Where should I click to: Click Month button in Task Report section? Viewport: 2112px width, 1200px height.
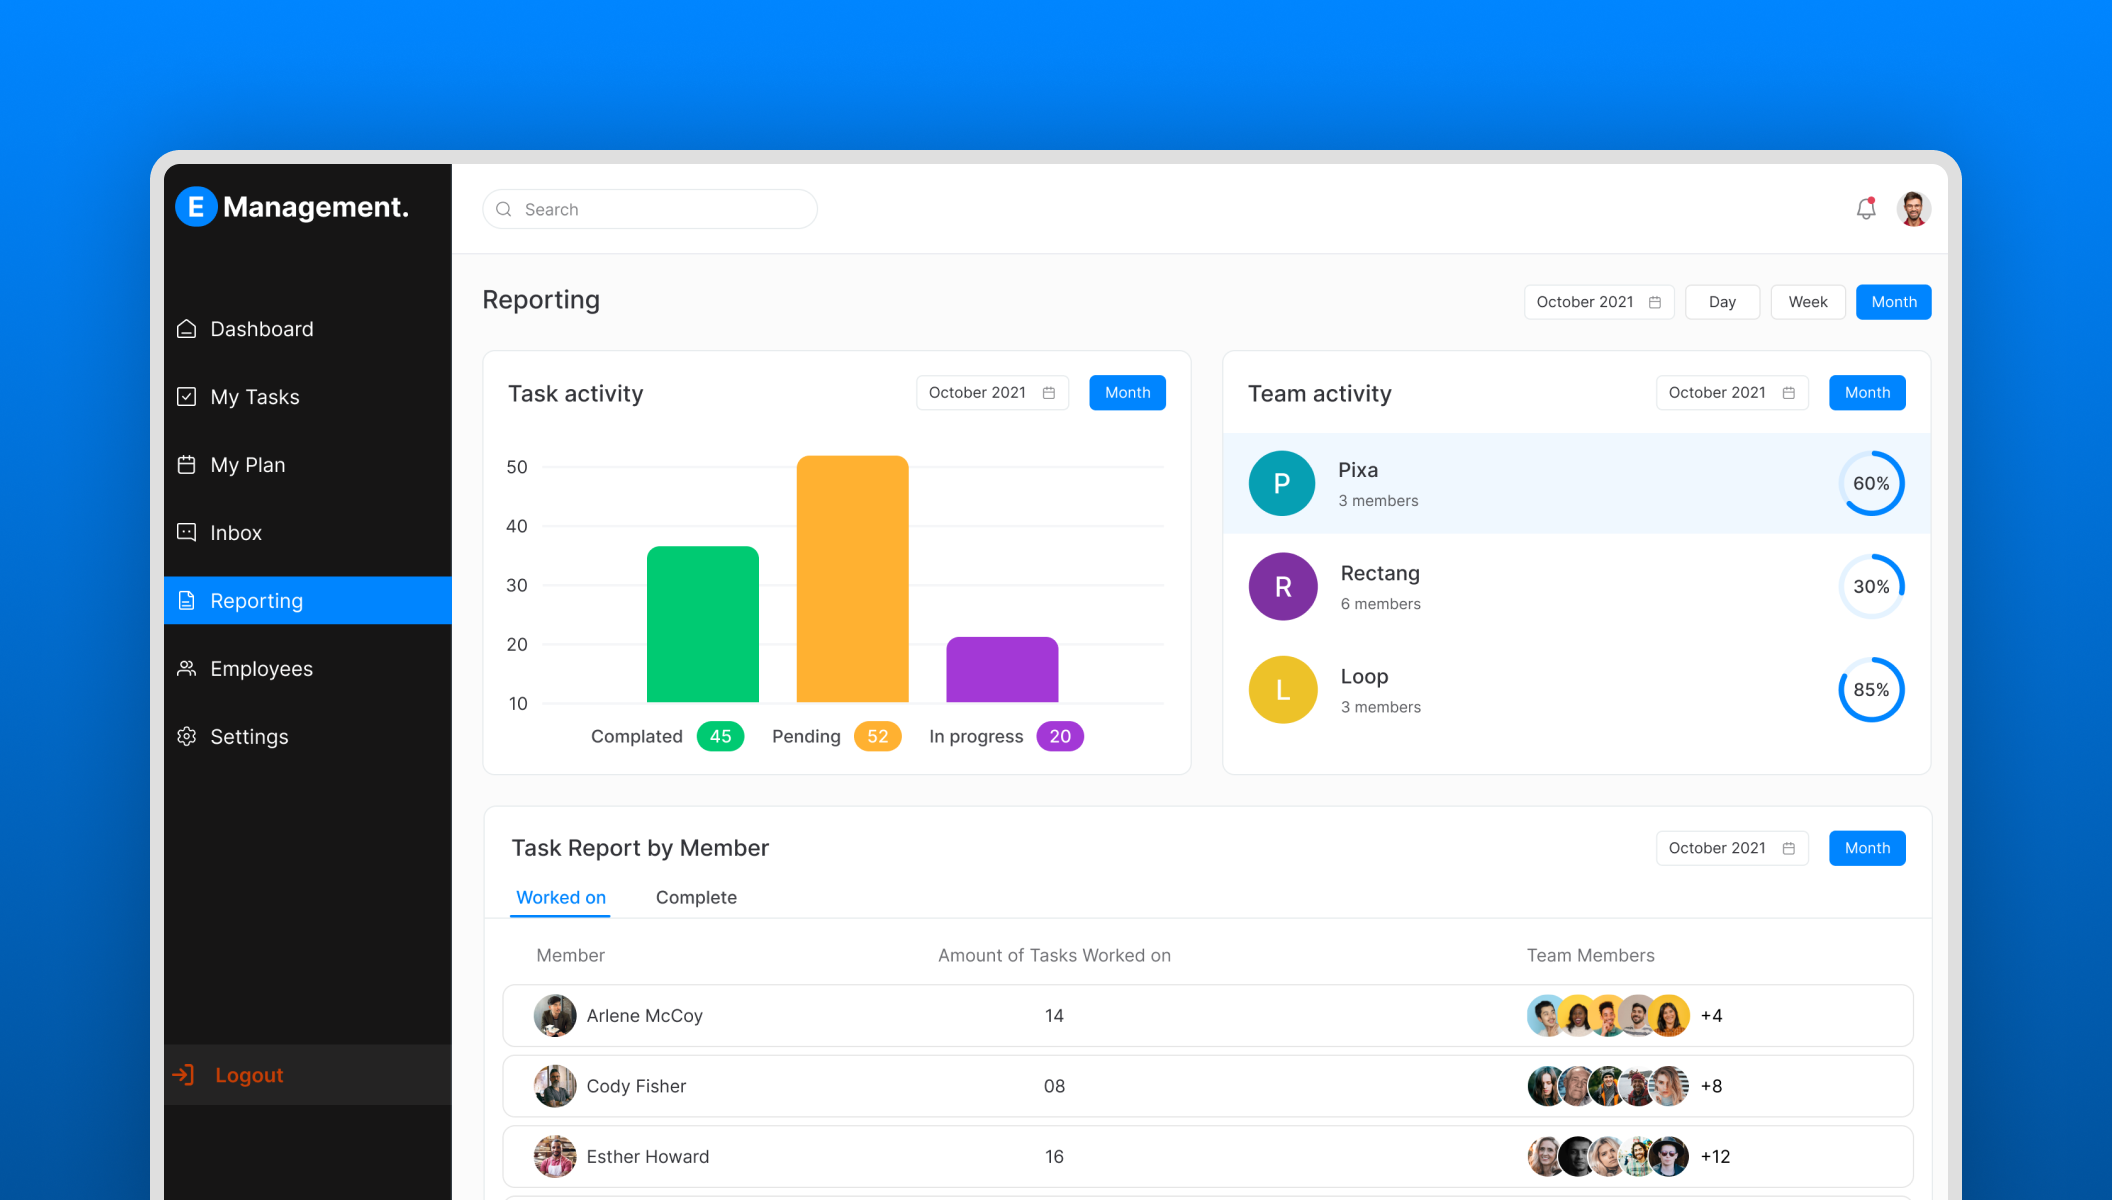click(x=1867, y=848)
